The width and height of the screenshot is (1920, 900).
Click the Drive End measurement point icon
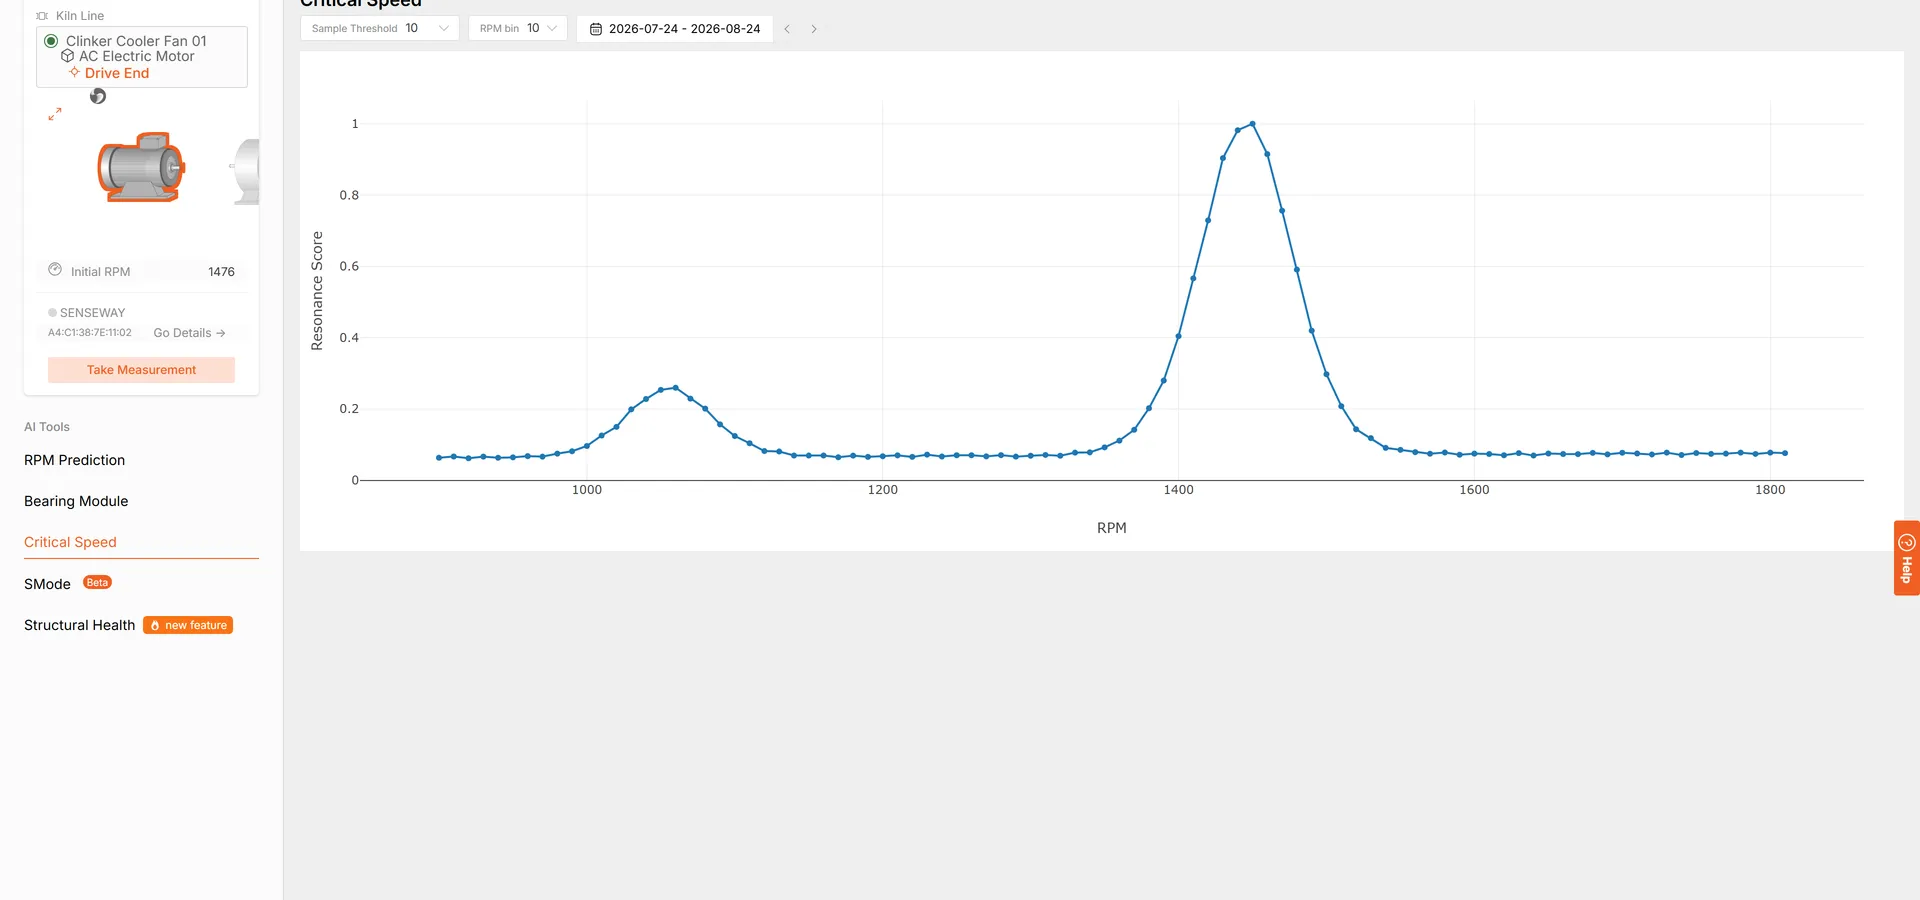(x=74, y=72)
